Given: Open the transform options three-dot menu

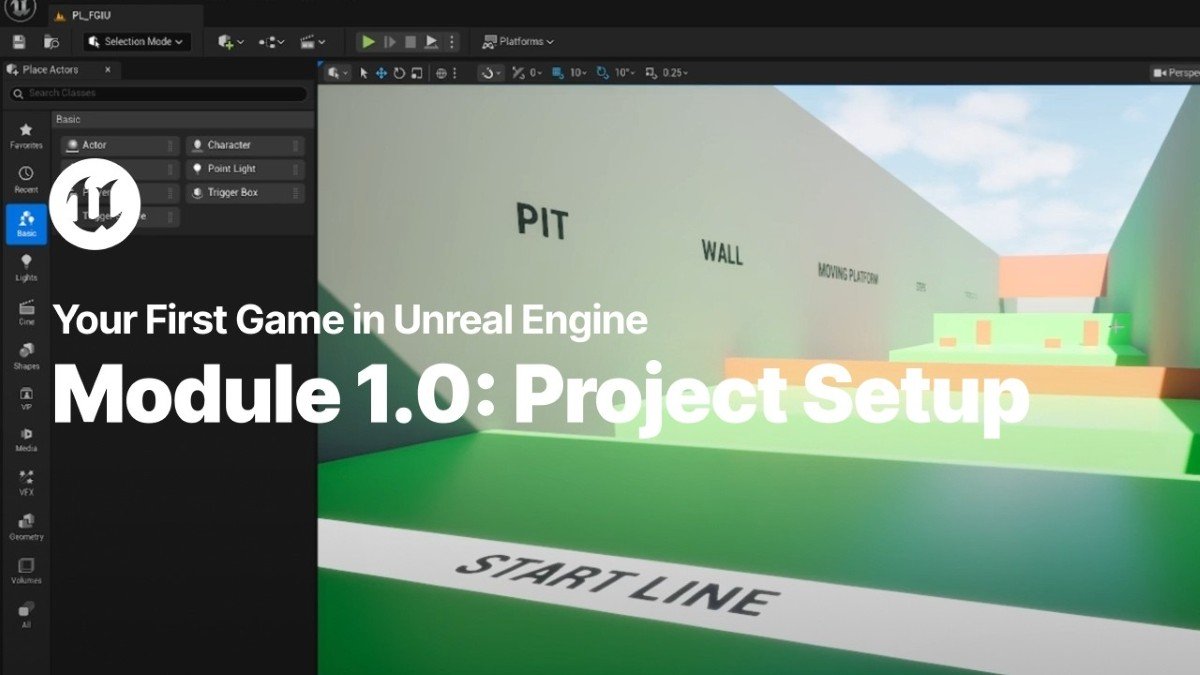Looking at the screenshot, I should click(x=455, y=73).
